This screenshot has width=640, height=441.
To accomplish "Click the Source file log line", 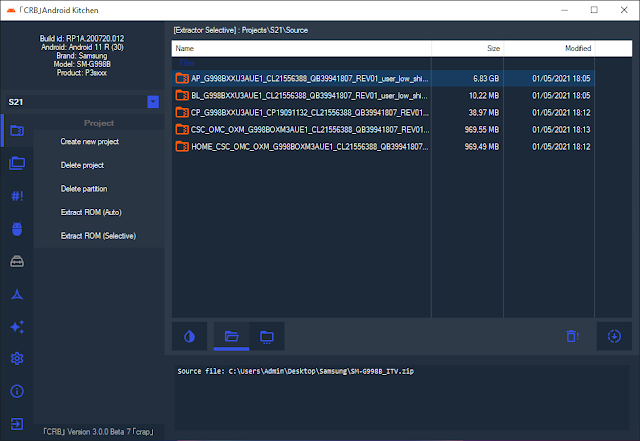I will [296, 371].
